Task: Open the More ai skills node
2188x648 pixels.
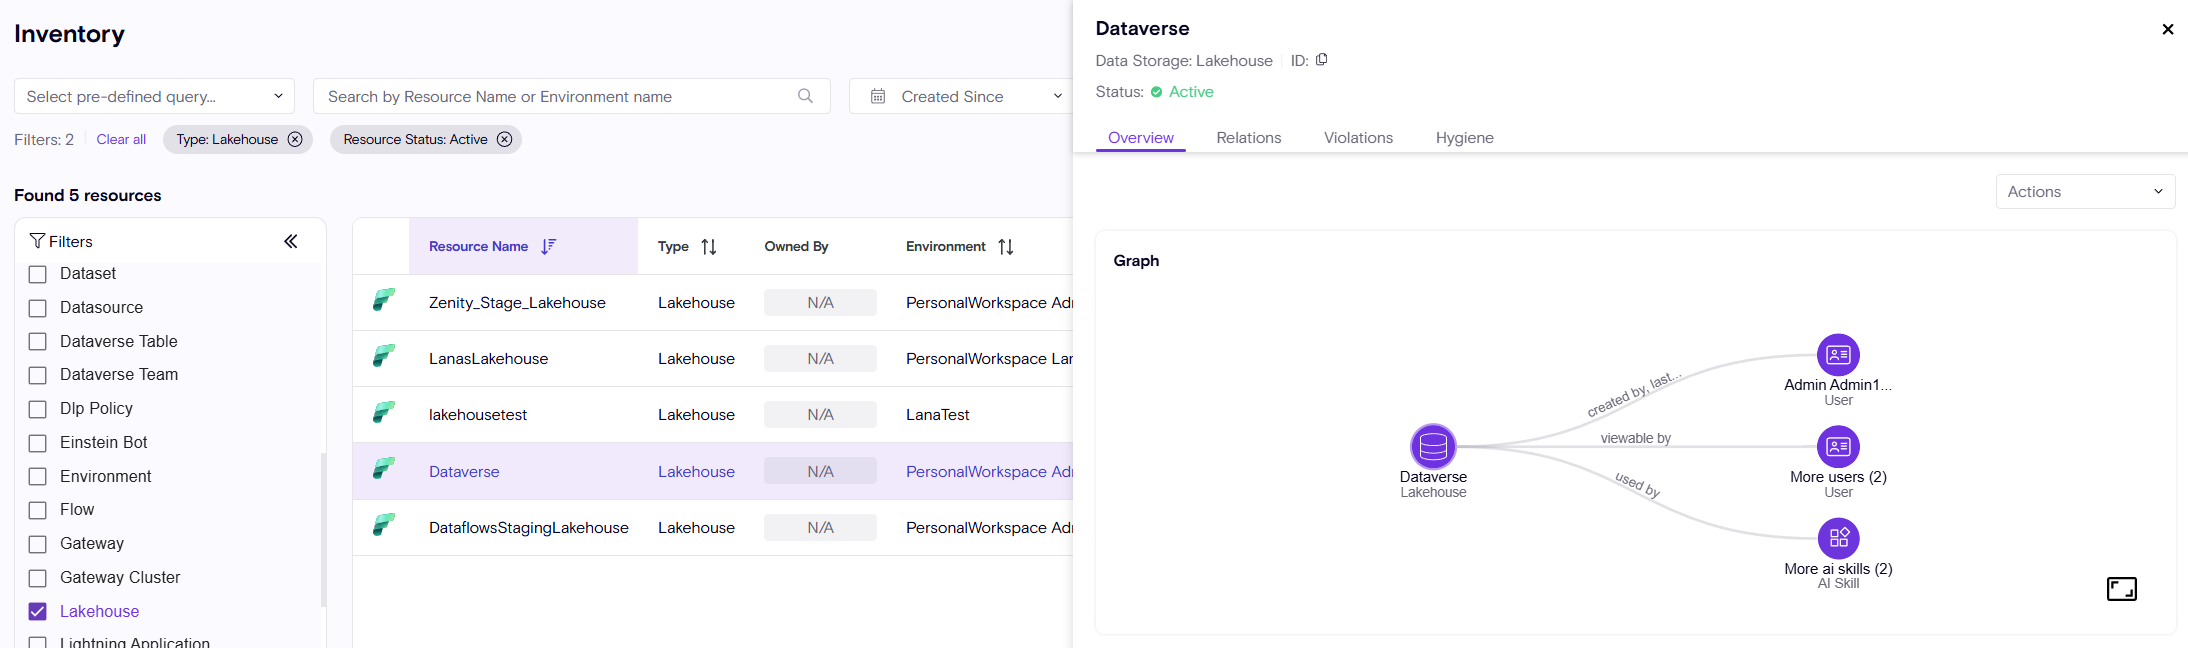Action: [1838, 539]
